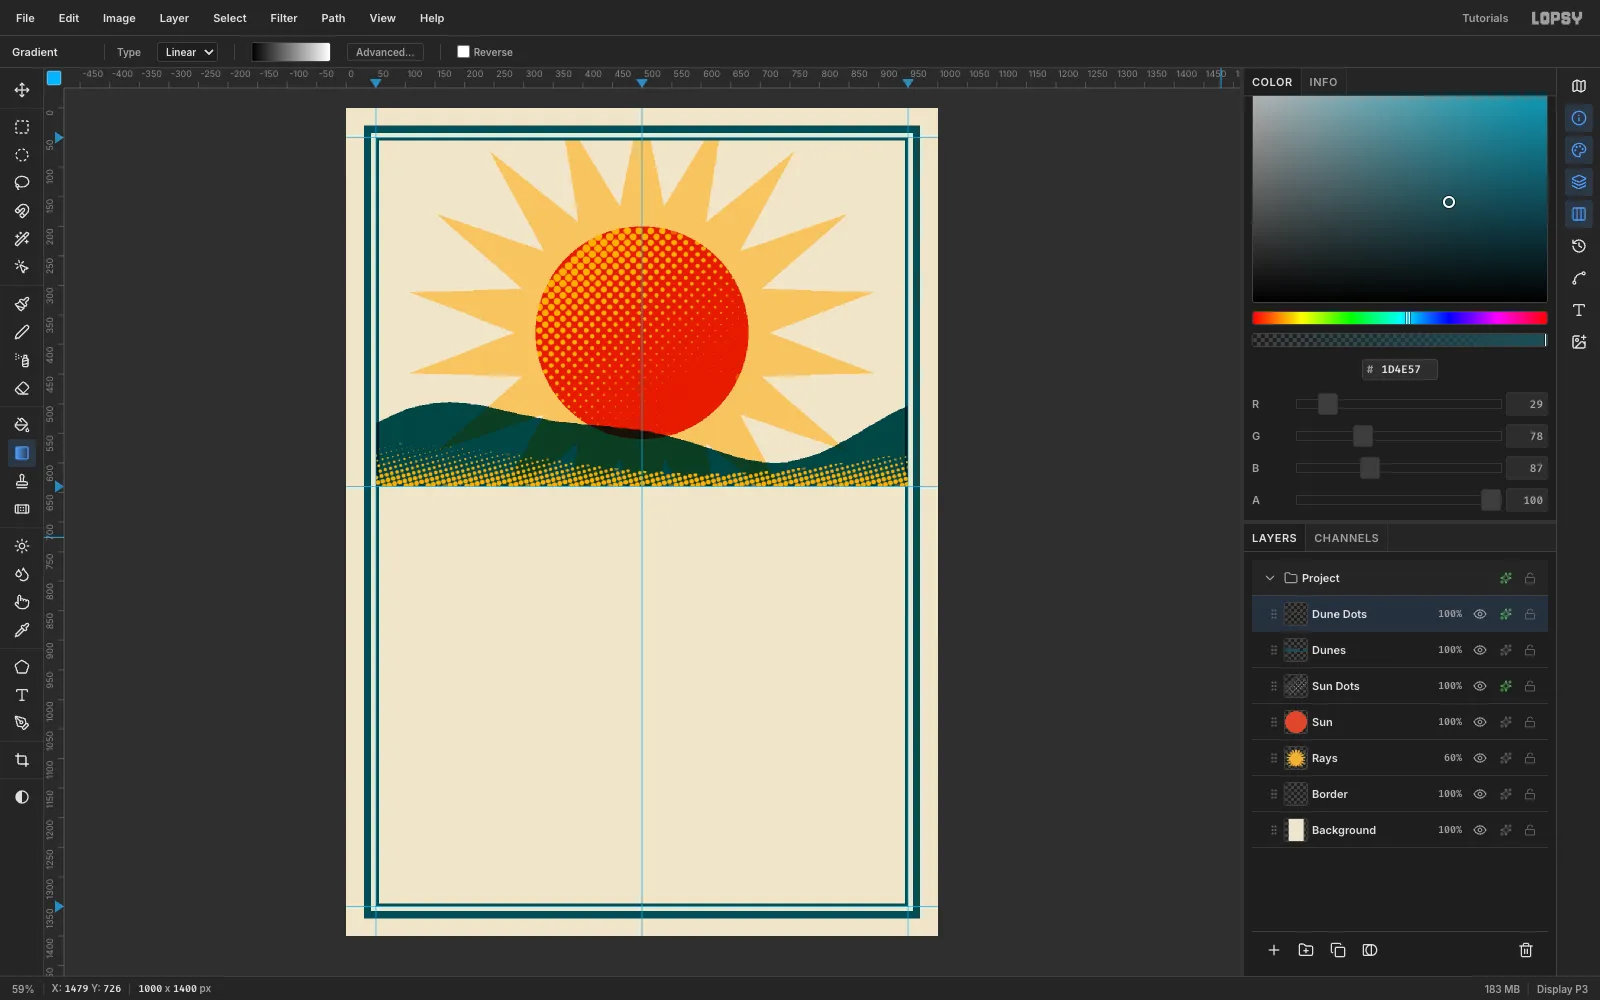The image size is (1600, 1000).
Task: Select the Eraser tool
Action: coord(22,388)
